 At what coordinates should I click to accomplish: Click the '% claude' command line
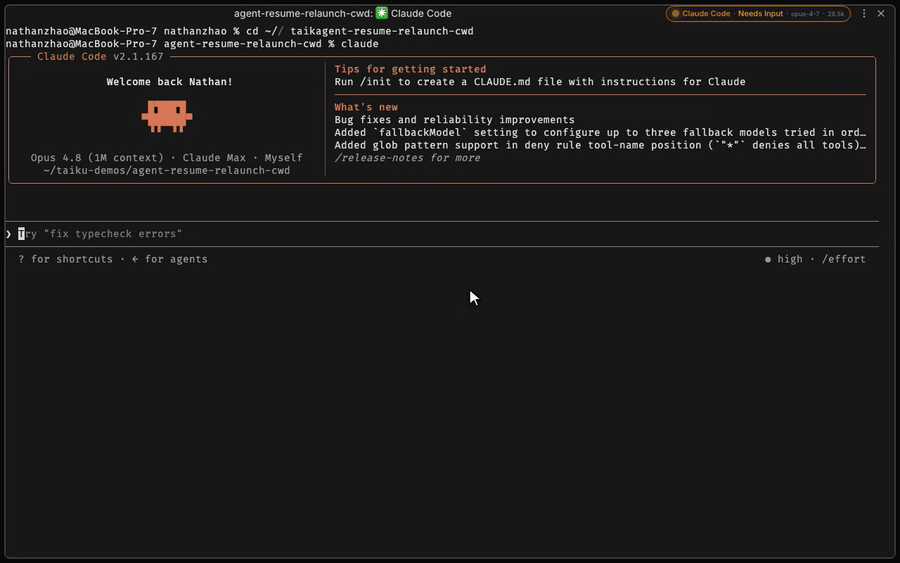click(x=192, y=44)
